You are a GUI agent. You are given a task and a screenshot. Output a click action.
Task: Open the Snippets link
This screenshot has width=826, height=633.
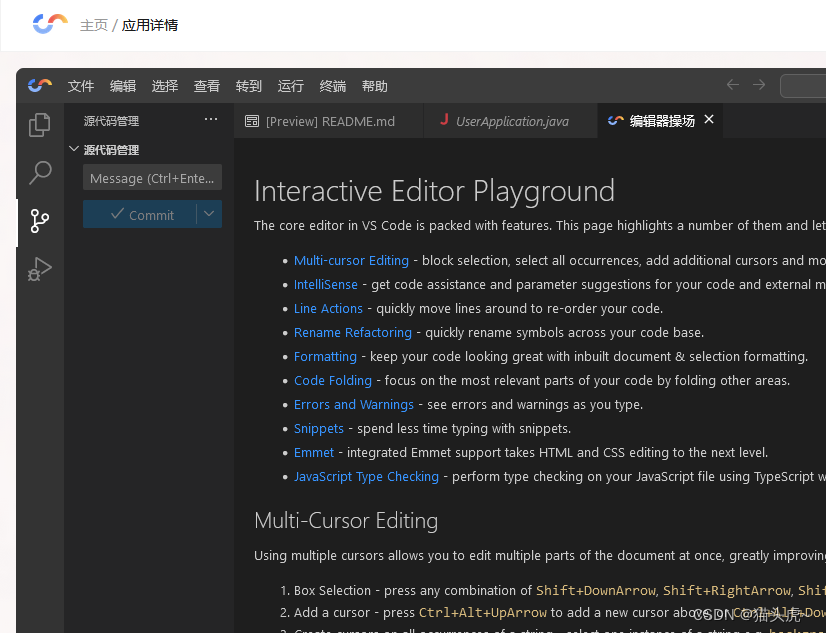[x=319, y=429]
